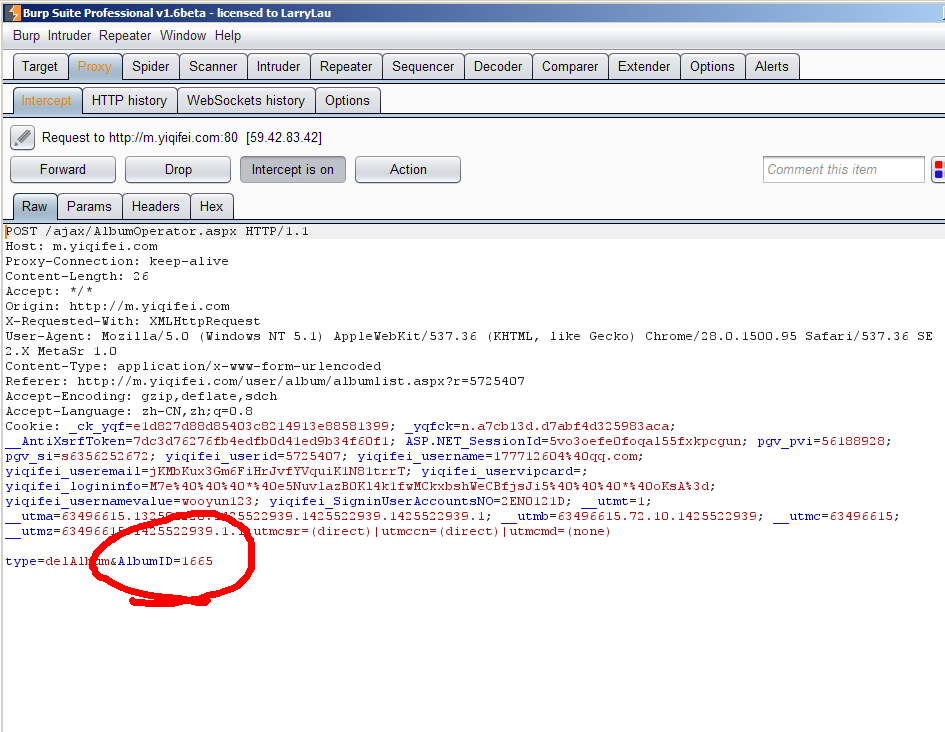Click the Accept-Encoding: gzip,deflate,sdch line

click(x=141, y=396)
